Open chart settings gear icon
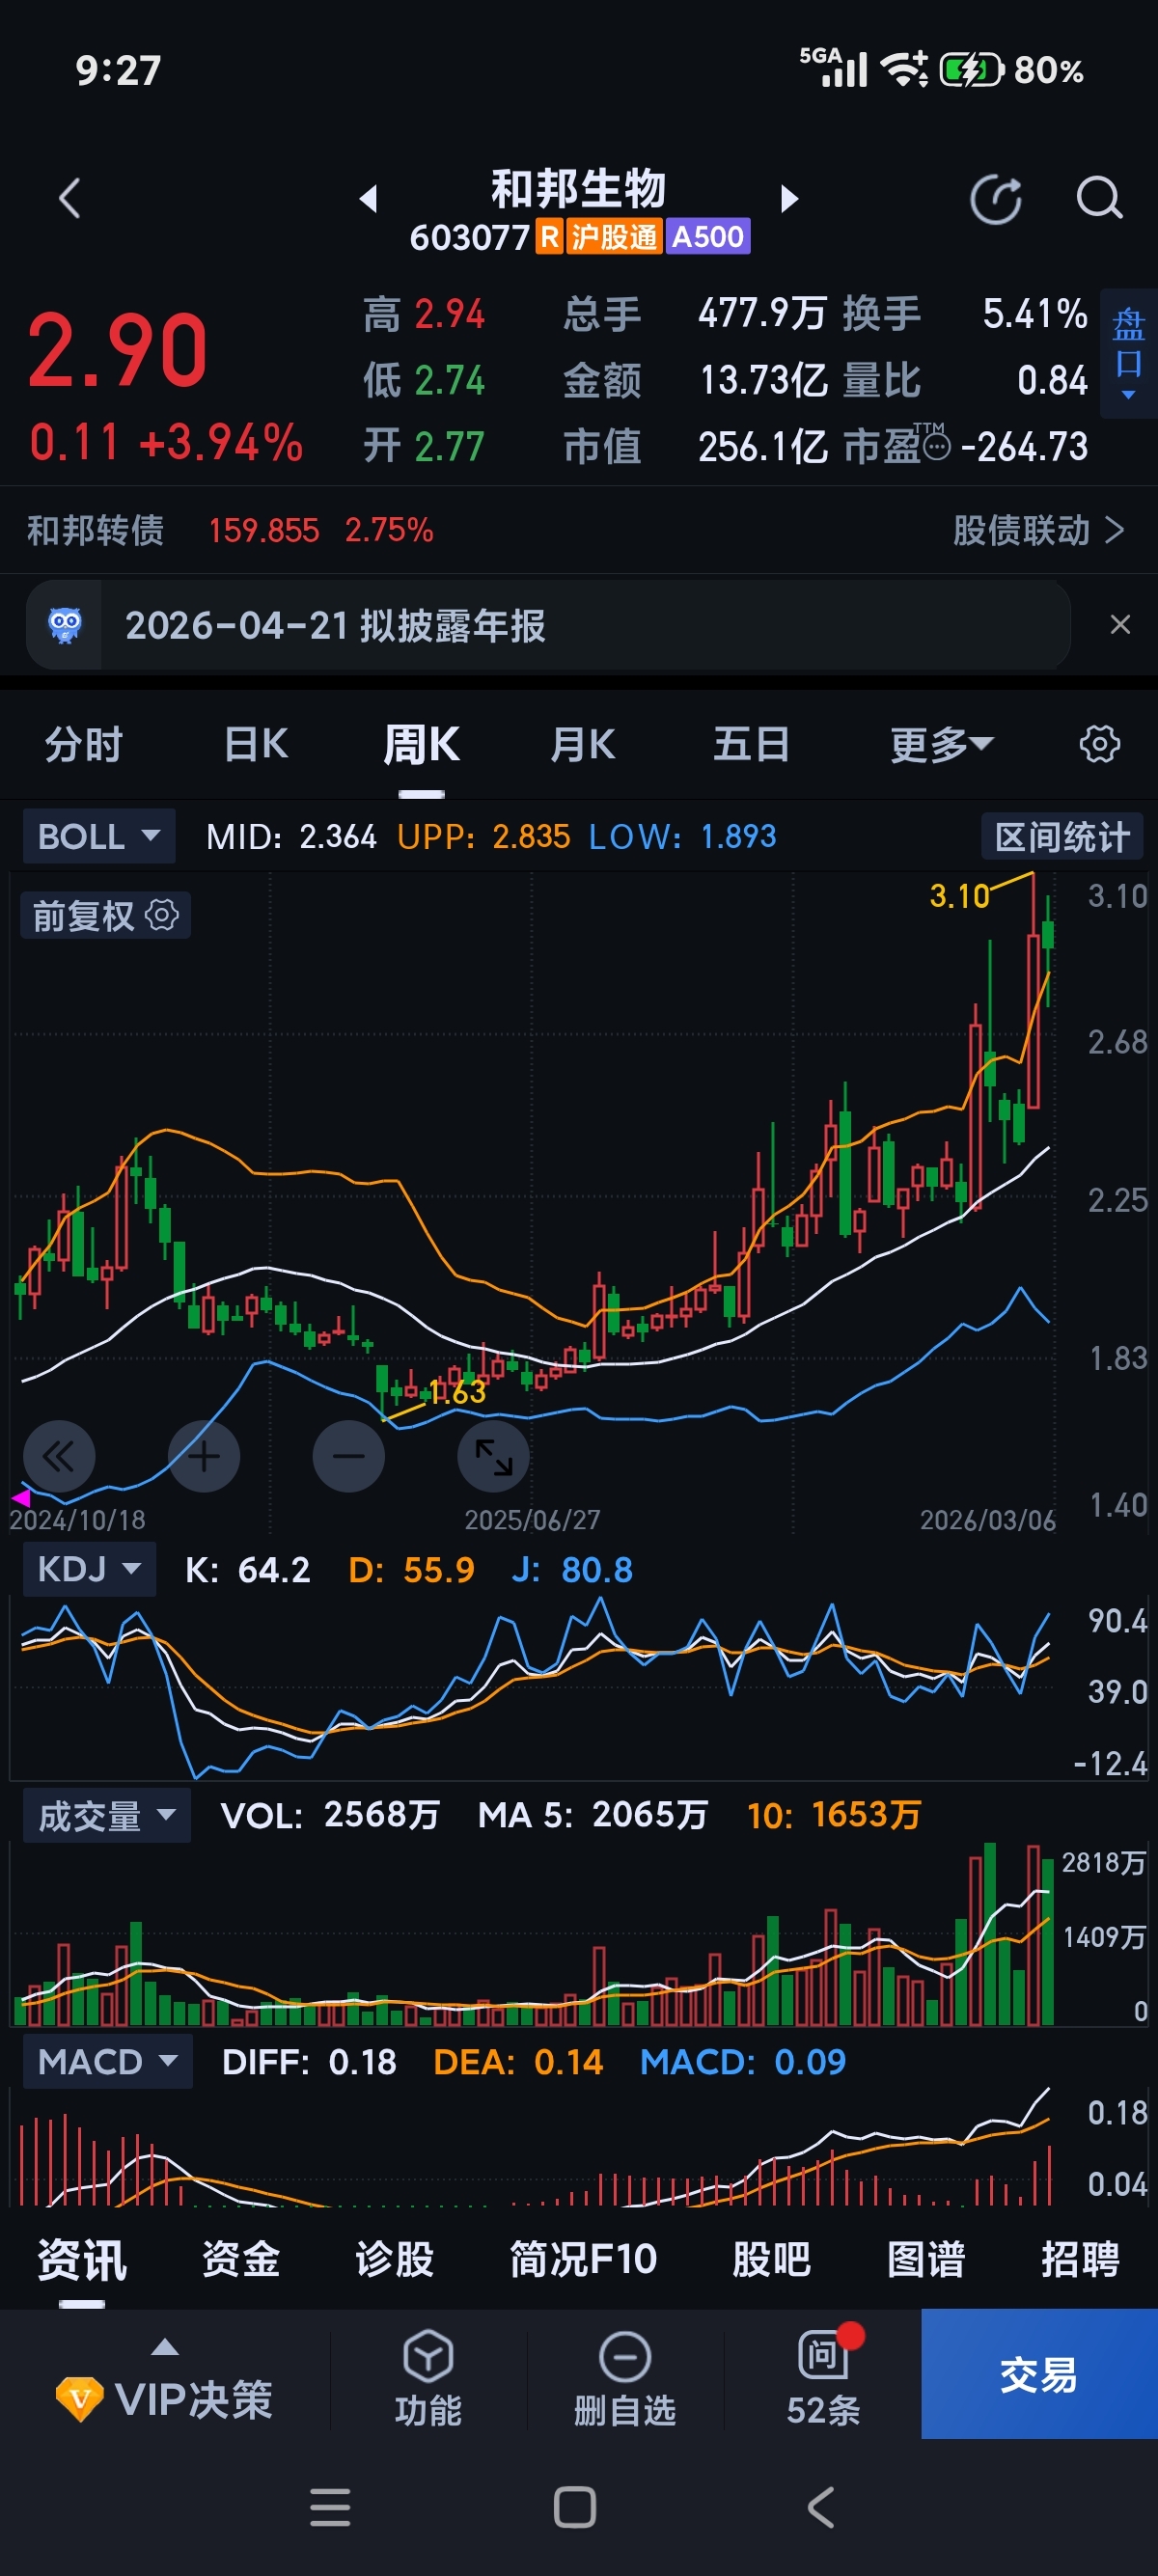This screenshot has height=2576, width=1158. [1099, 744]
